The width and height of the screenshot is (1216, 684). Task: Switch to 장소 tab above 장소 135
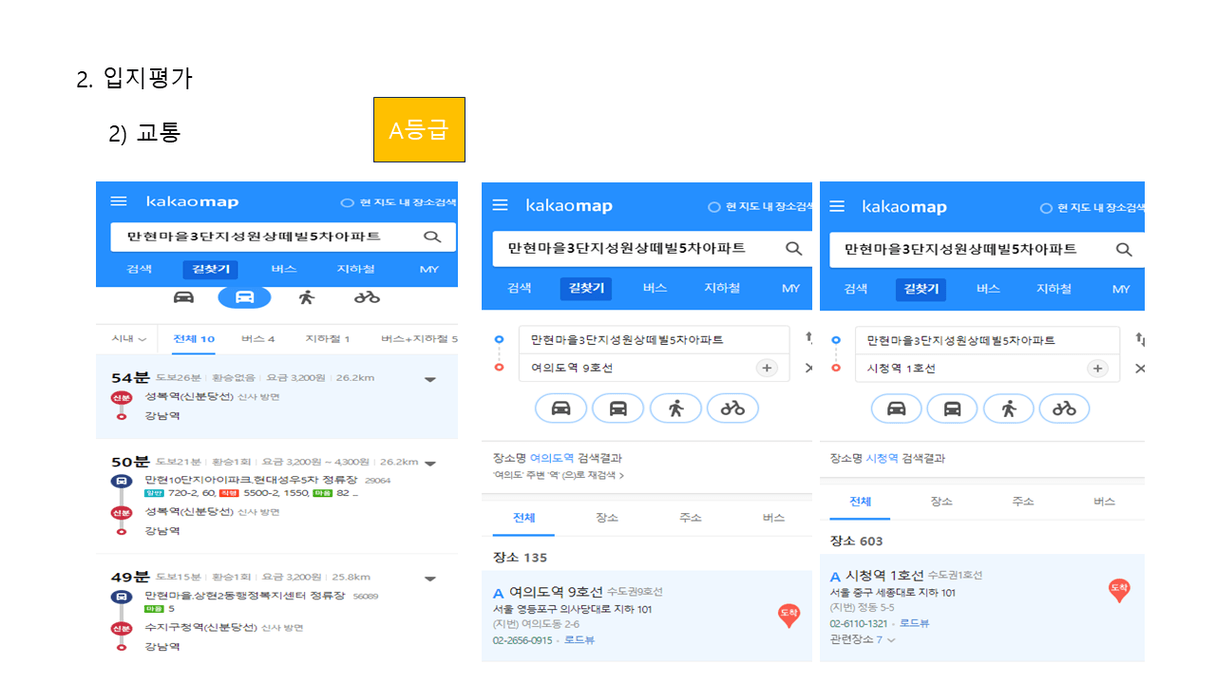click(x=606, y=518)
